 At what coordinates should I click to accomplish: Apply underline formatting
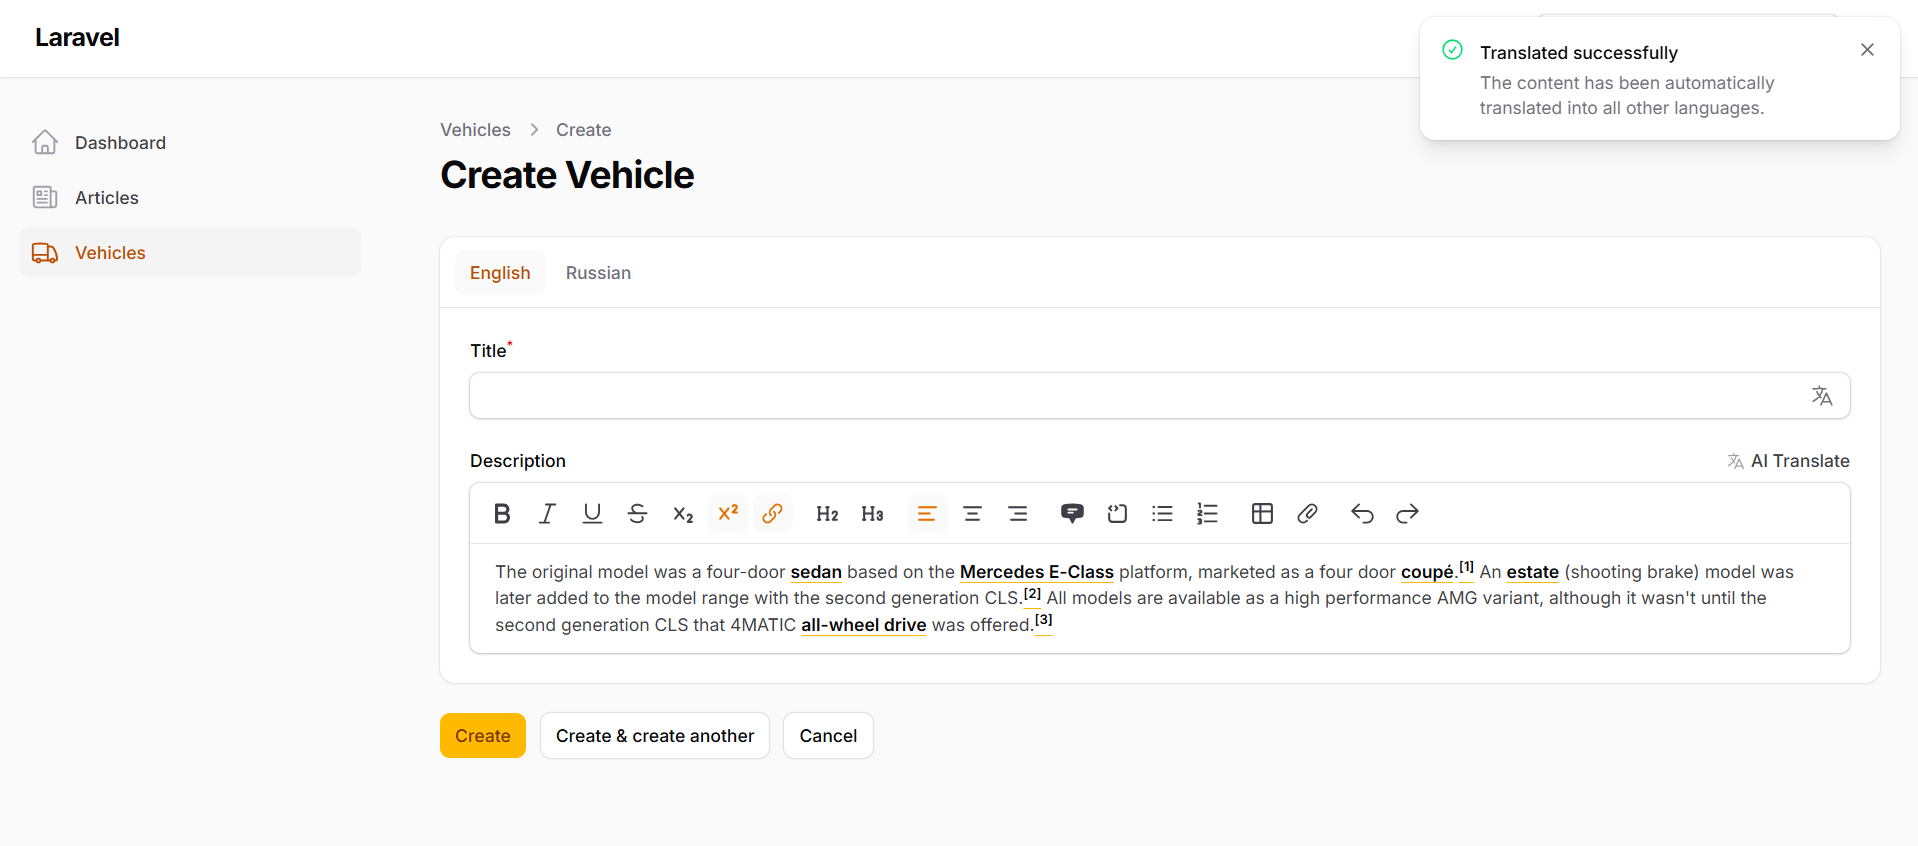tap(592, 514)
